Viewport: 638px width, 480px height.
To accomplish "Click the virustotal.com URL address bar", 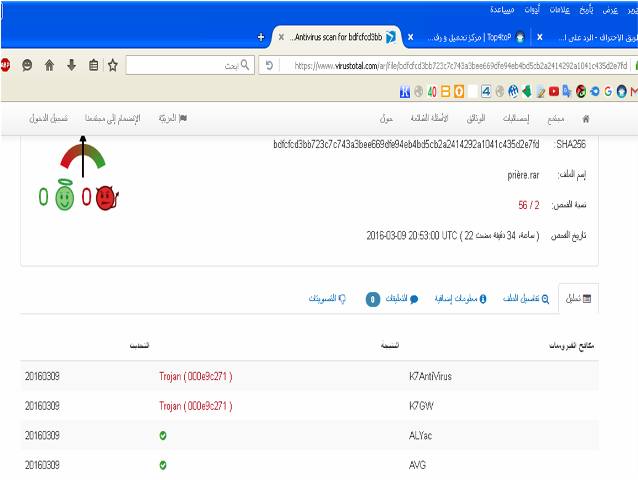I will 450,65.
